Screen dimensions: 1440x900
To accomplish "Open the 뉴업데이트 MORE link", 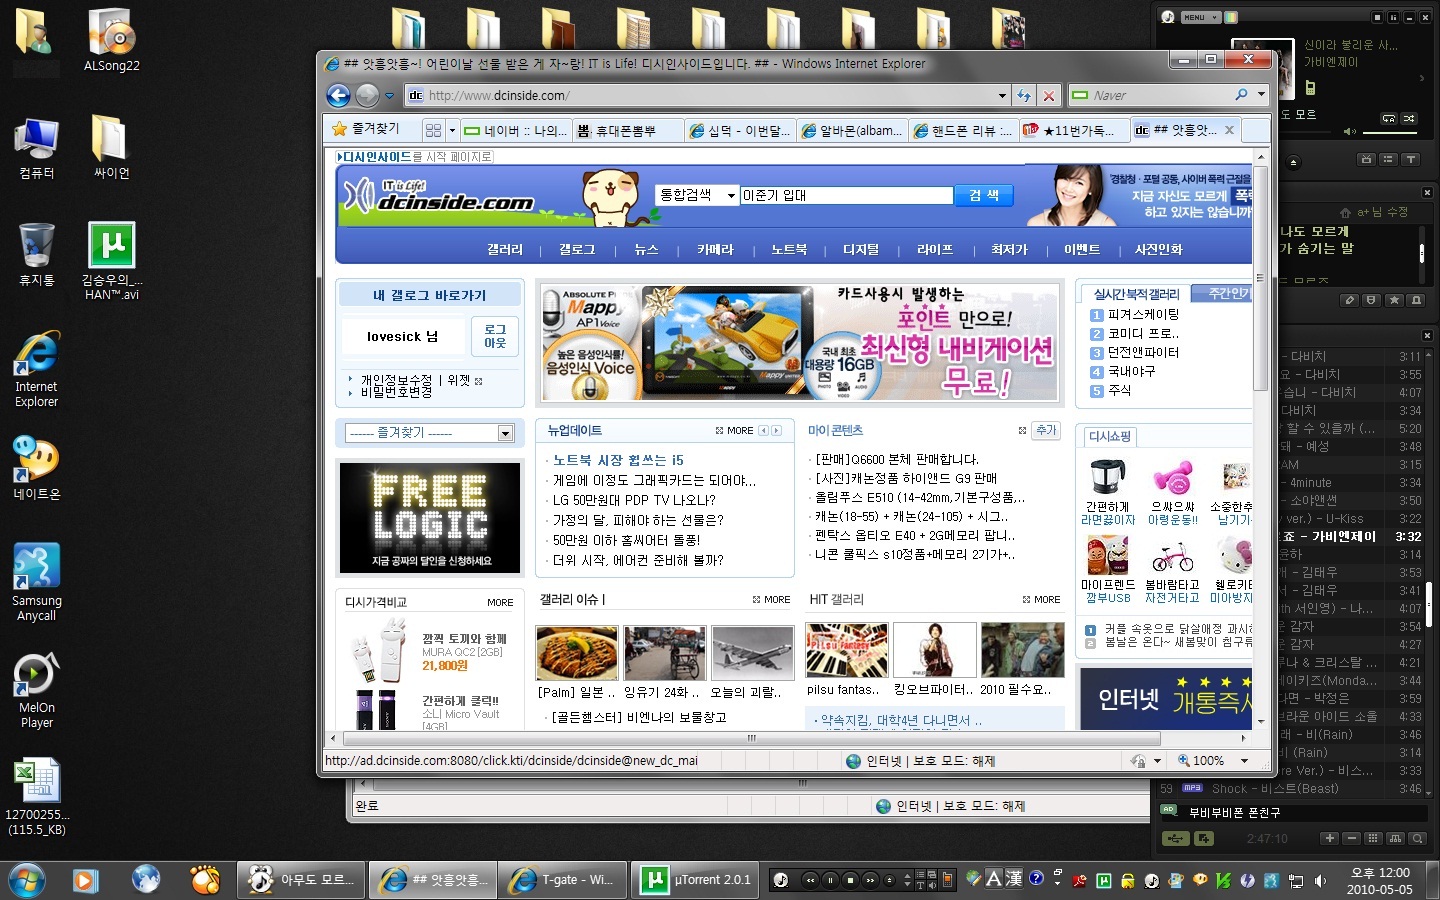I will [x=740, y=431].
